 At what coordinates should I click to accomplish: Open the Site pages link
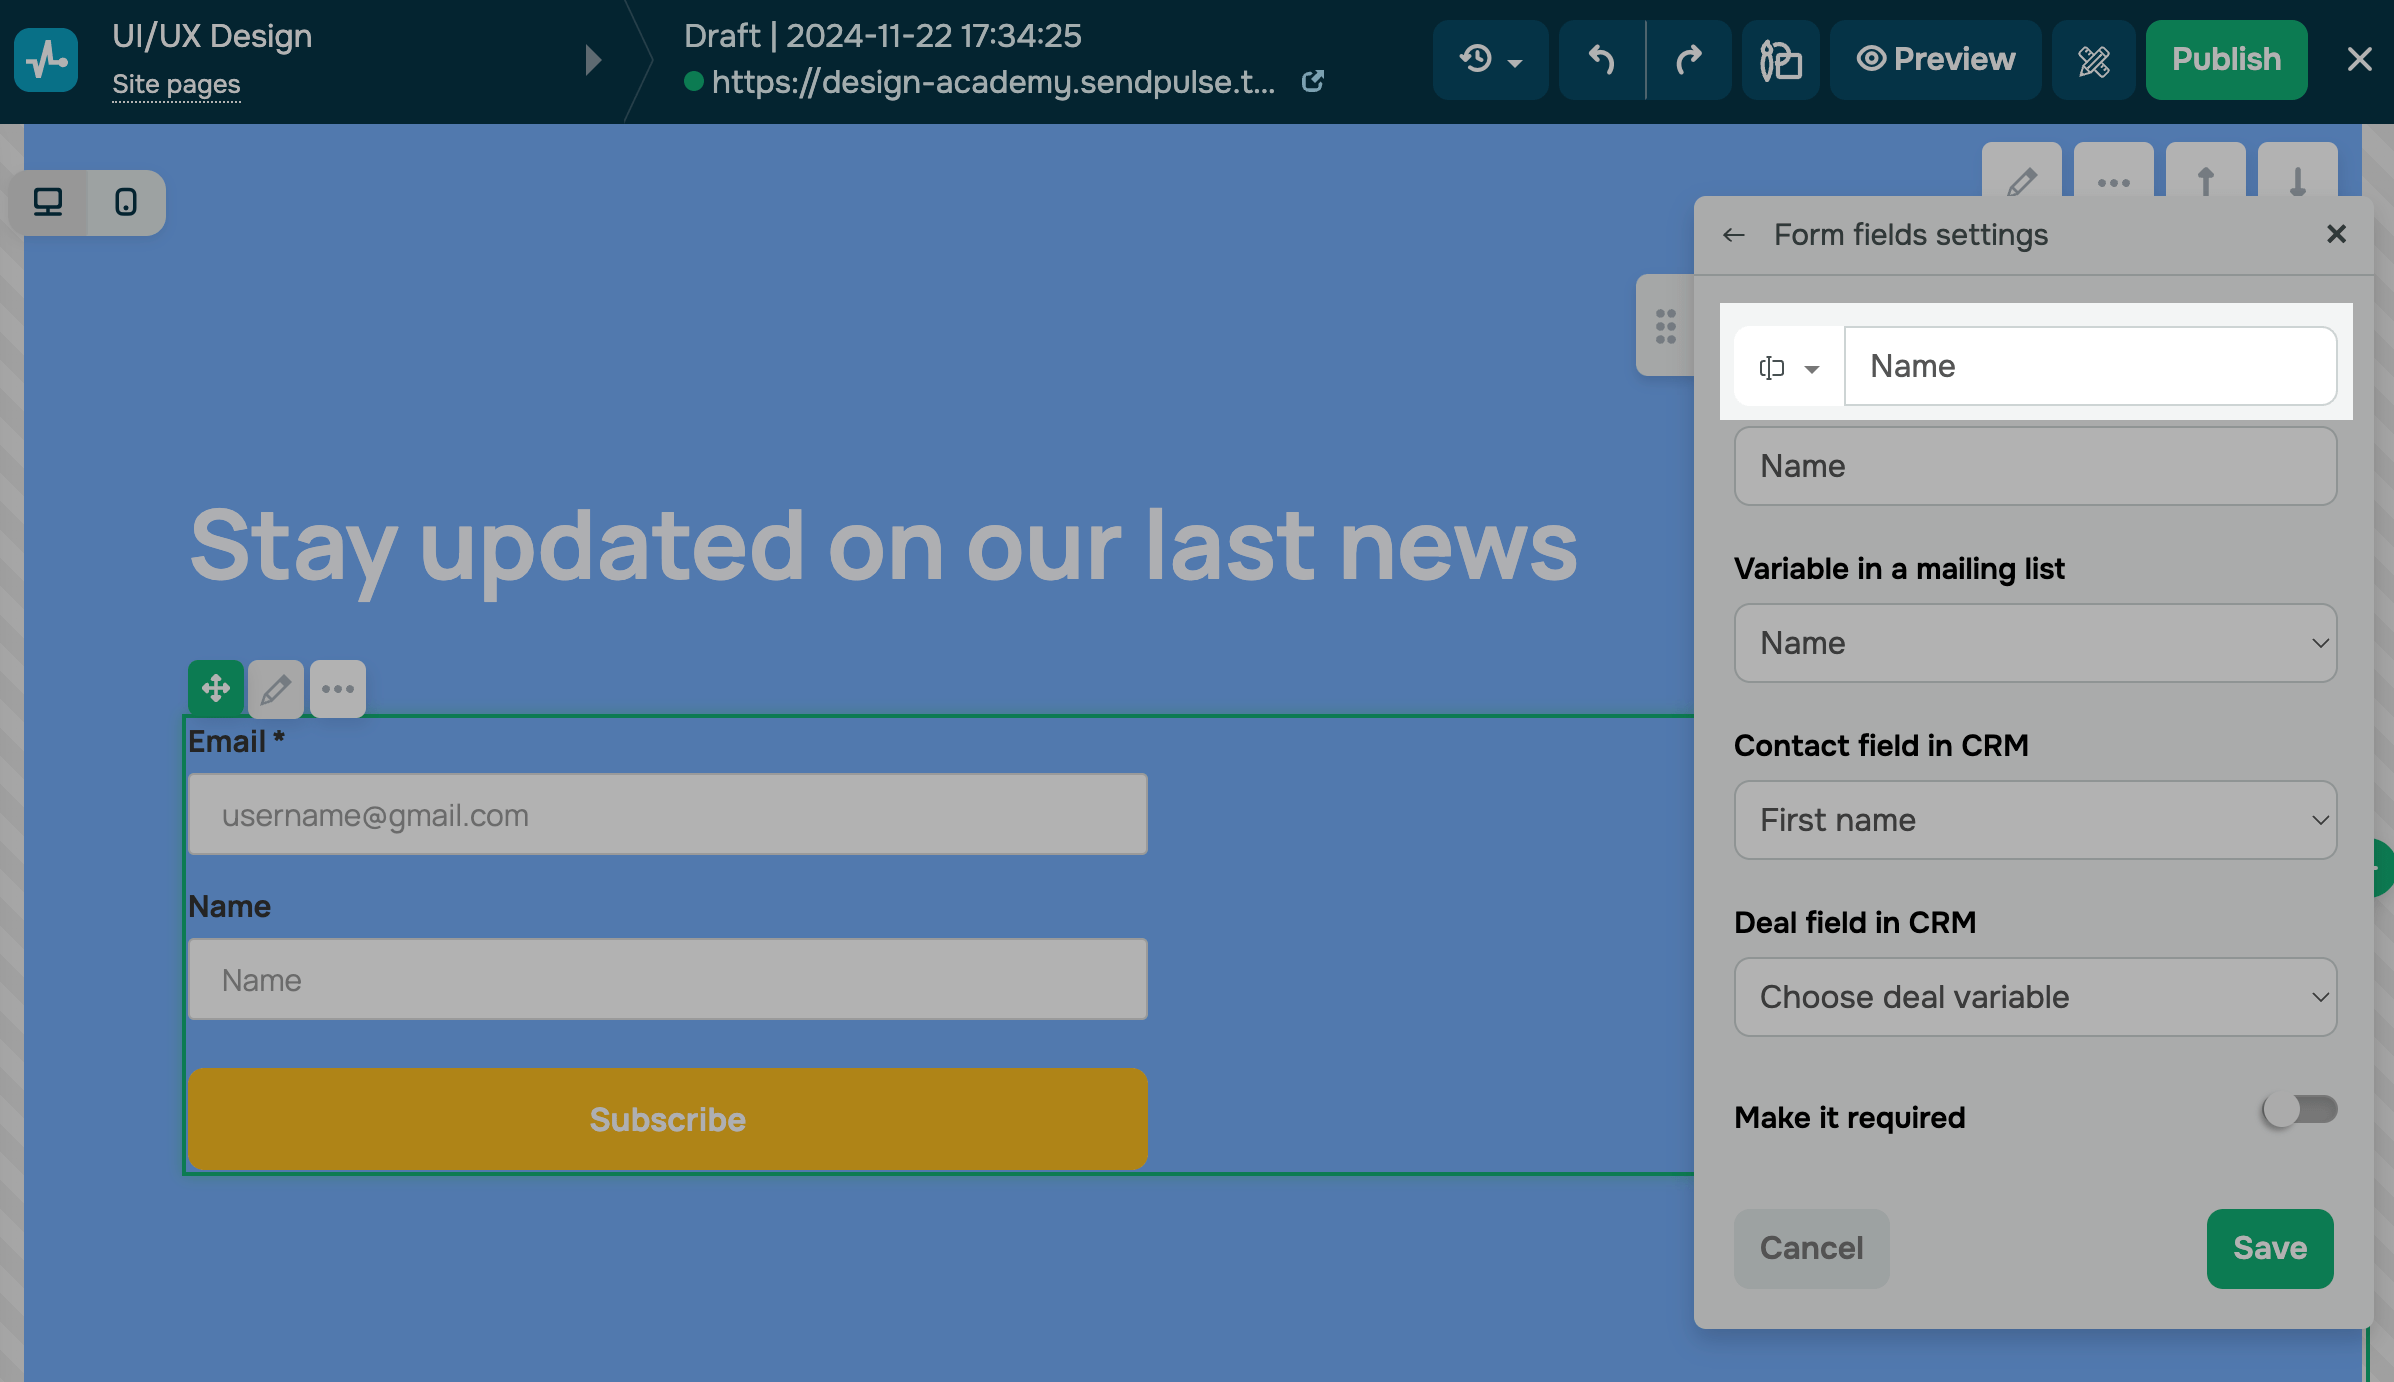pos(176,84)
